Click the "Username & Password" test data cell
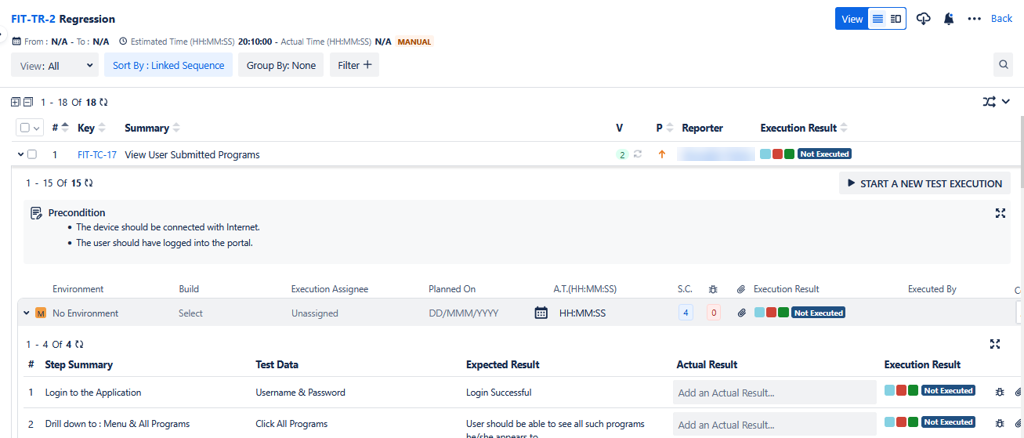This screenshot has height=438, width=1024. click(x=300, y=392)
